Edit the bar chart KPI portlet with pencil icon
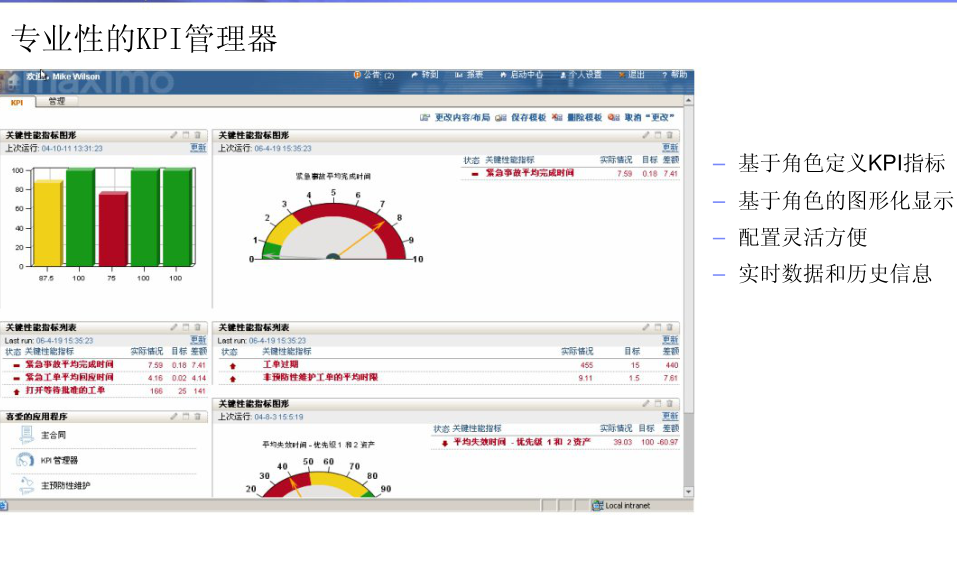Screen dimensions: 957x568 click(x=174, y=135)
